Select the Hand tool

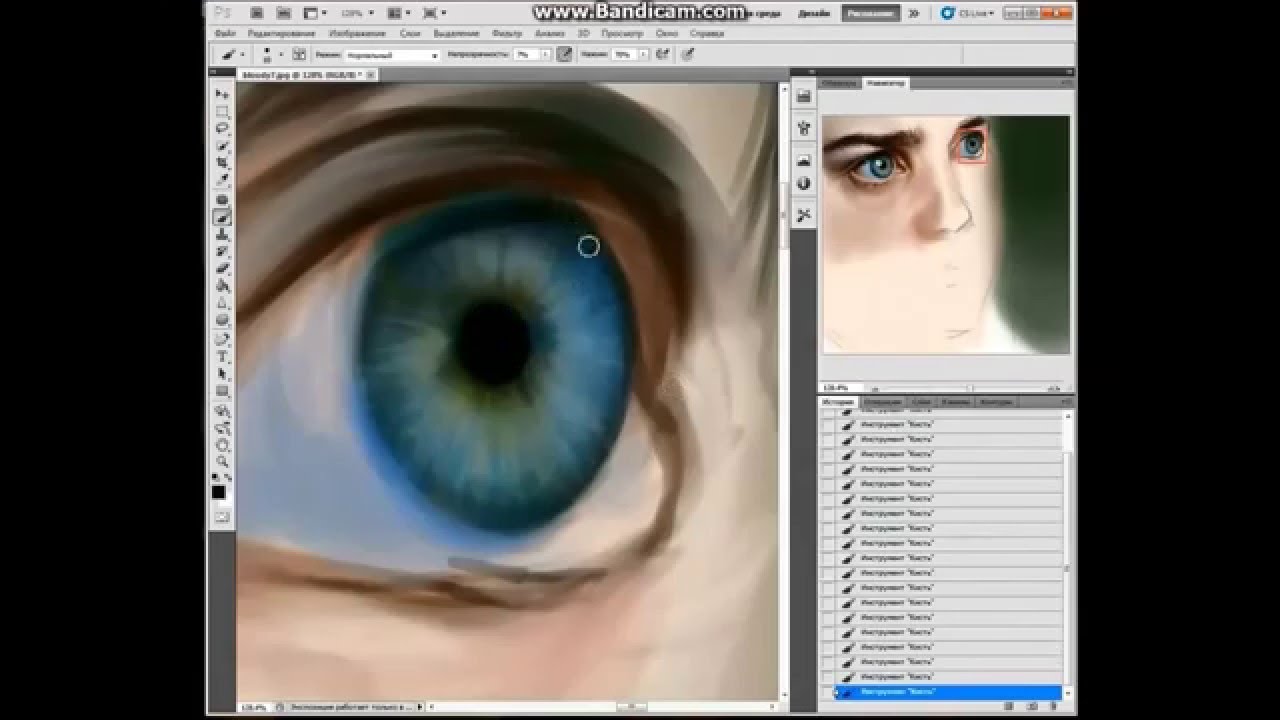(x=222, y=445)
